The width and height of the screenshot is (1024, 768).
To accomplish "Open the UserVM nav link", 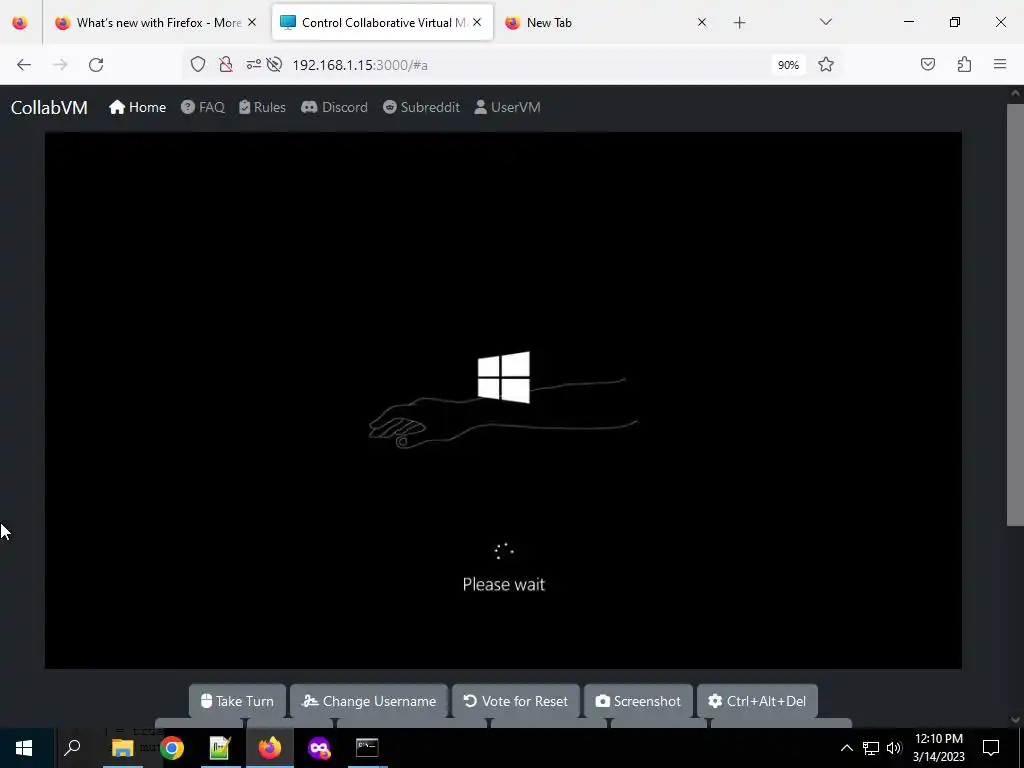I will (x=507, y=107).
